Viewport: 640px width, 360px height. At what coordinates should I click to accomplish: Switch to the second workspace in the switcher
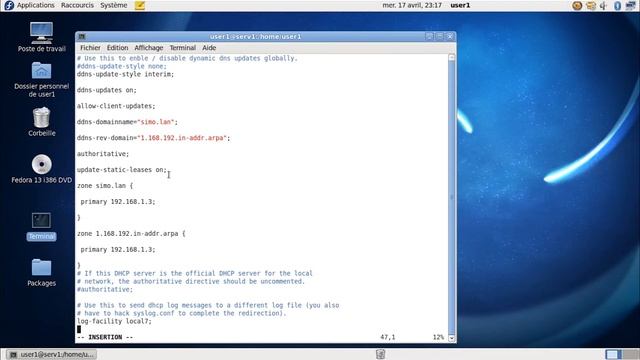(x=630, y=354)
